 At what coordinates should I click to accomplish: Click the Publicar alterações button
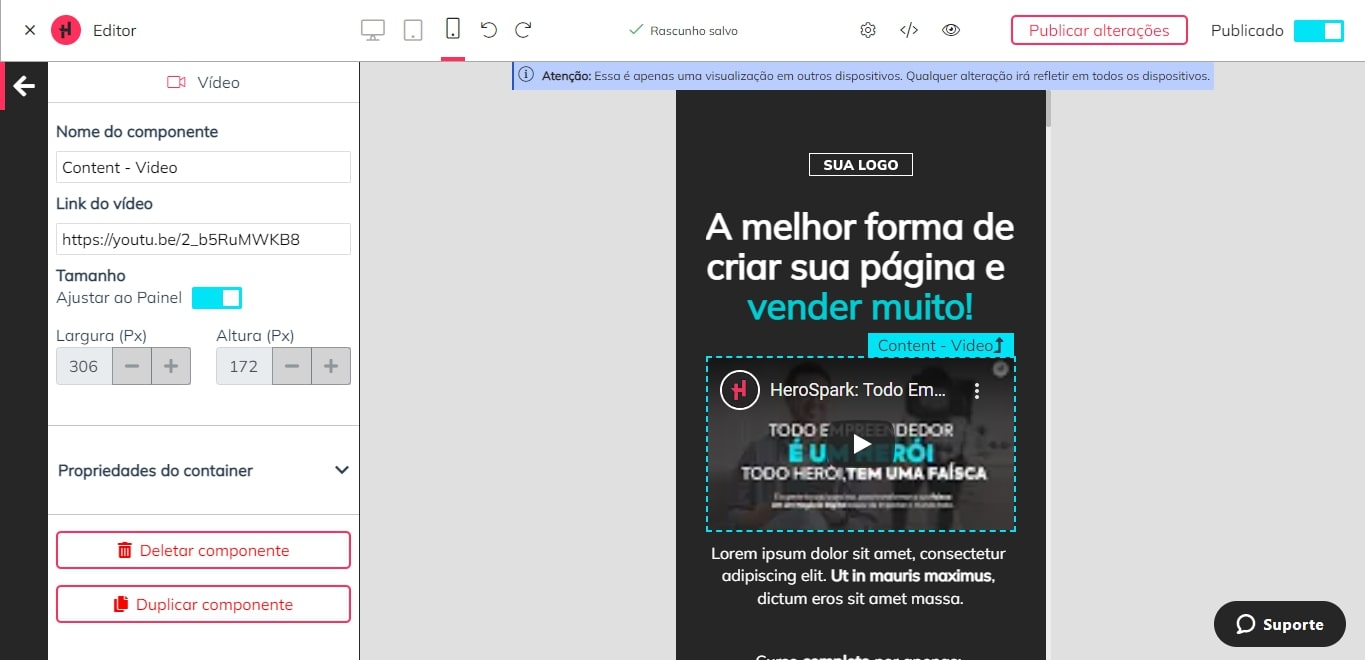[x=1099, y=30]
